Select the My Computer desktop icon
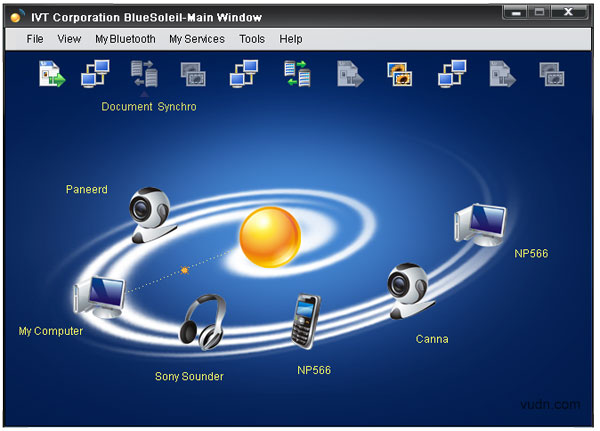This screenshot has height=431, width=600. [x=99, y=297]
